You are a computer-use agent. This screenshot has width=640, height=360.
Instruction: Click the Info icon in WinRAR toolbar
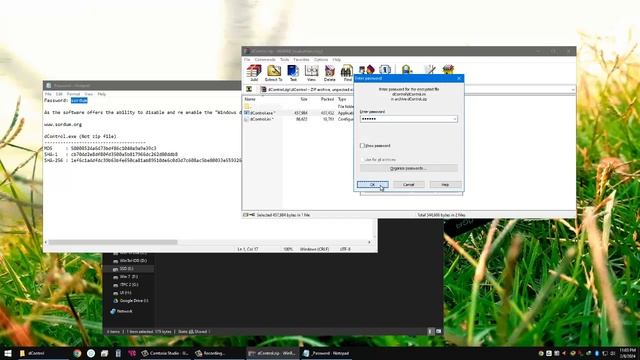click(x=385, y=69)
